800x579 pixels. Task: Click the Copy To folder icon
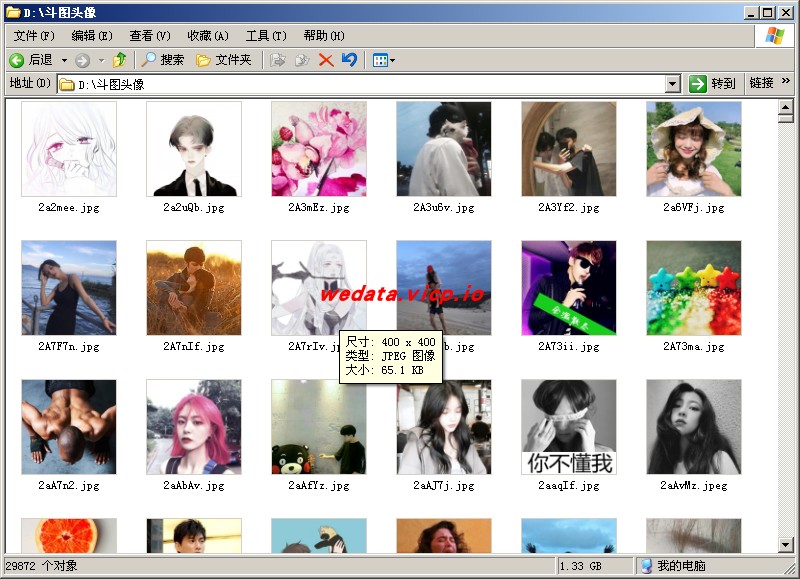tap(302, 60)
